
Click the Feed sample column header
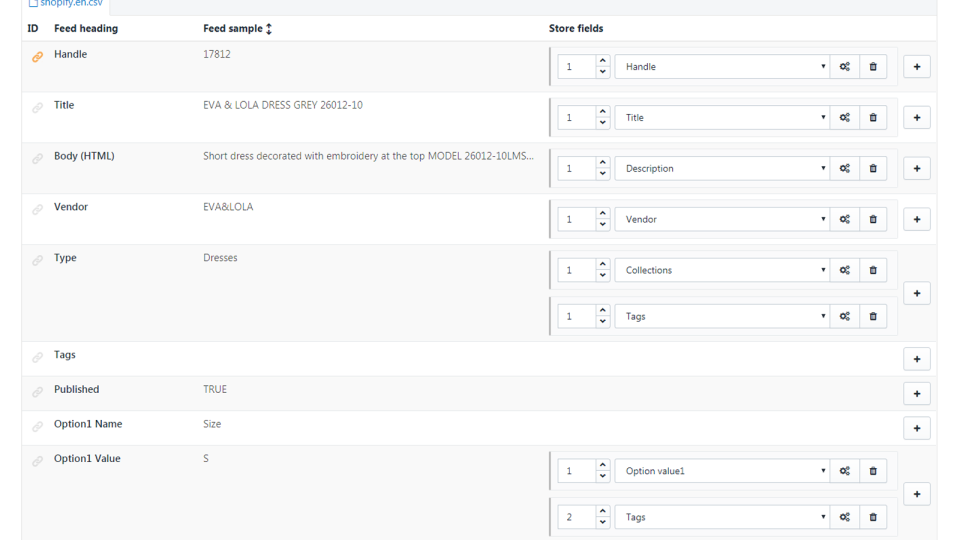[x=233, y=29]
